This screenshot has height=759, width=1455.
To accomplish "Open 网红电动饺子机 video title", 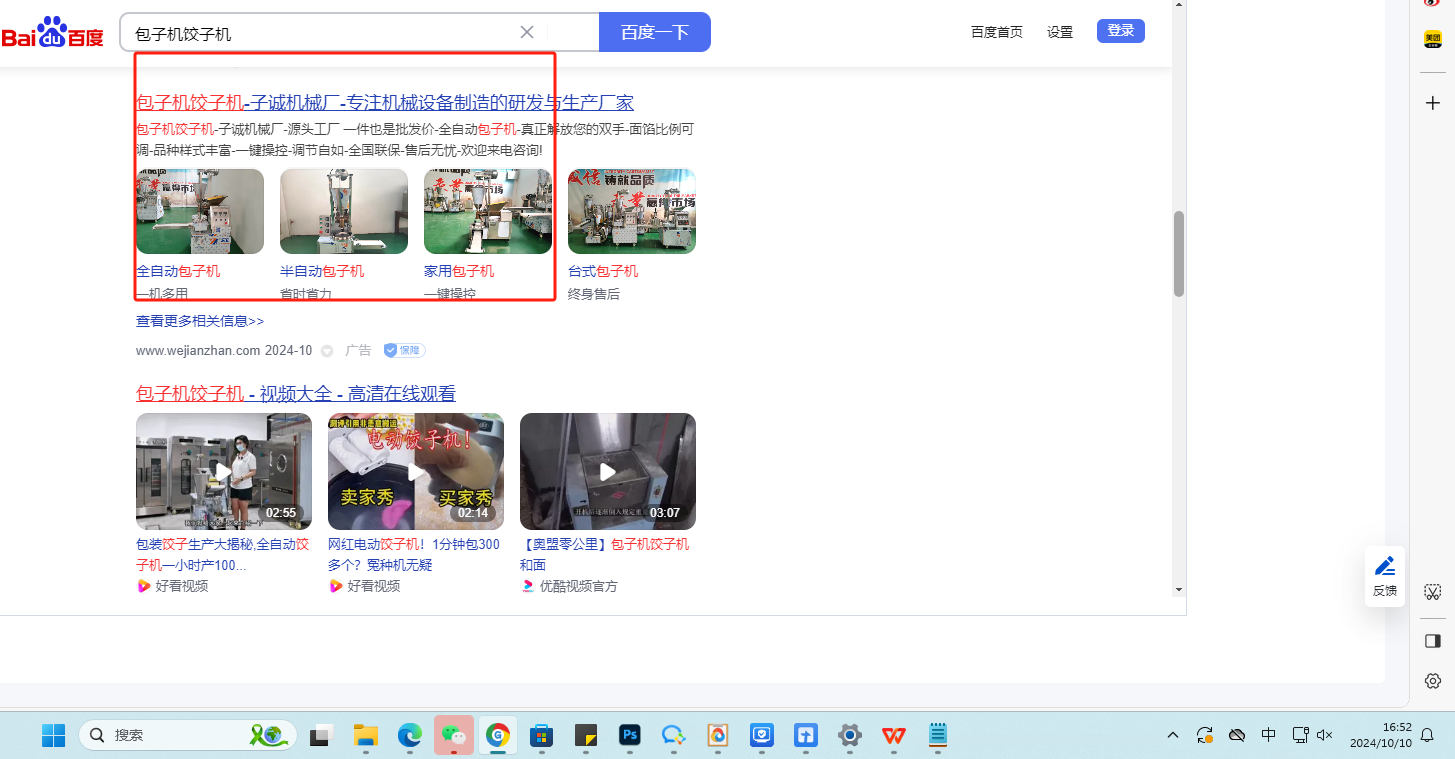I will 414,555.
